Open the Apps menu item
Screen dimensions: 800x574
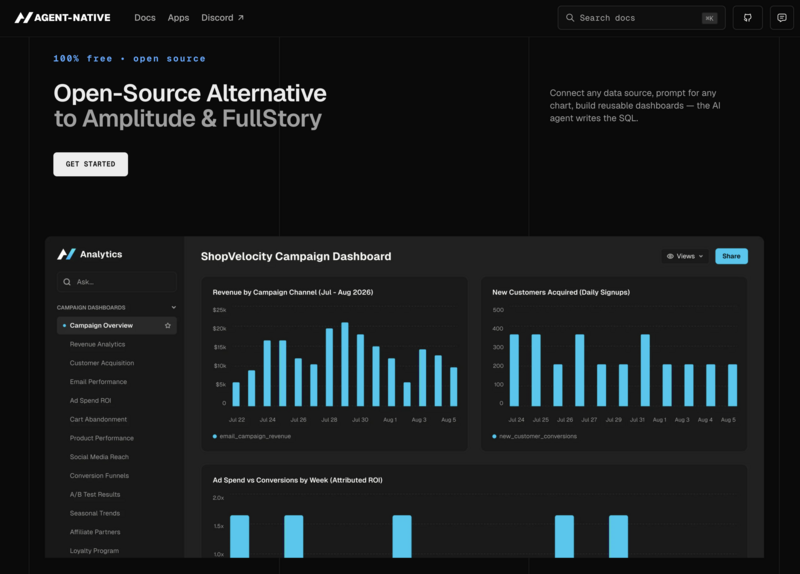click(x=179, y=18)
